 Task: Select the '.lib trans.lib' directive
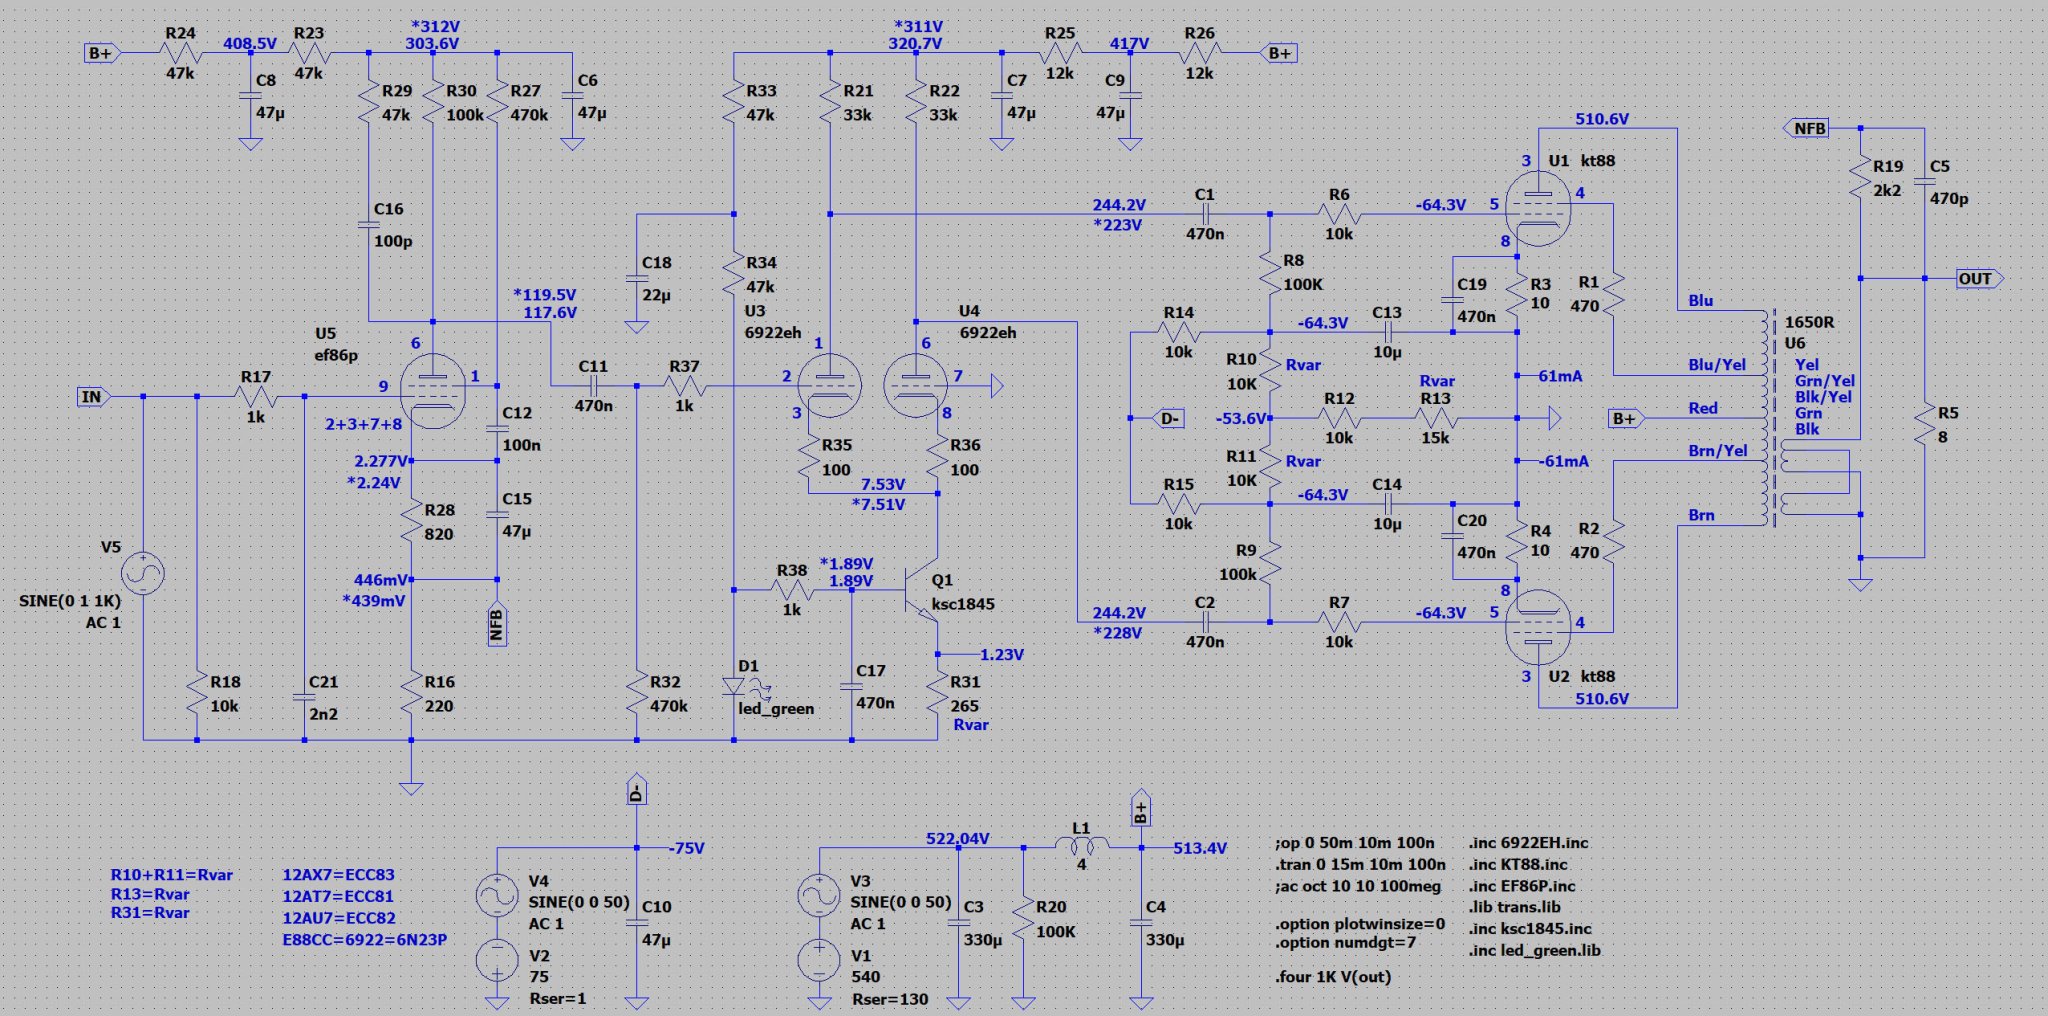tap(1514, 907)
